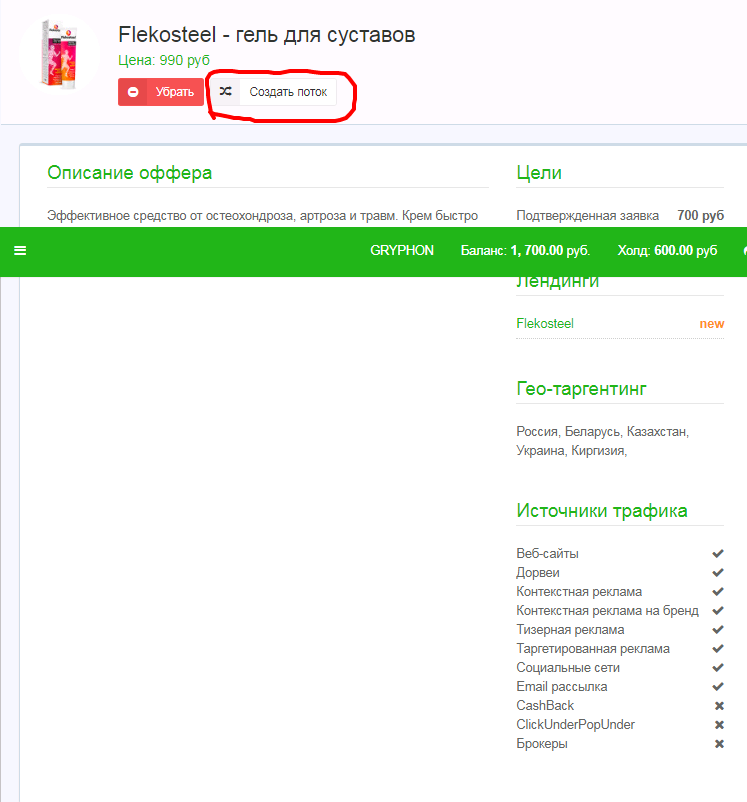Click the Flekosteel product thumbnail image
747x802 pixels.
point(58,54)
